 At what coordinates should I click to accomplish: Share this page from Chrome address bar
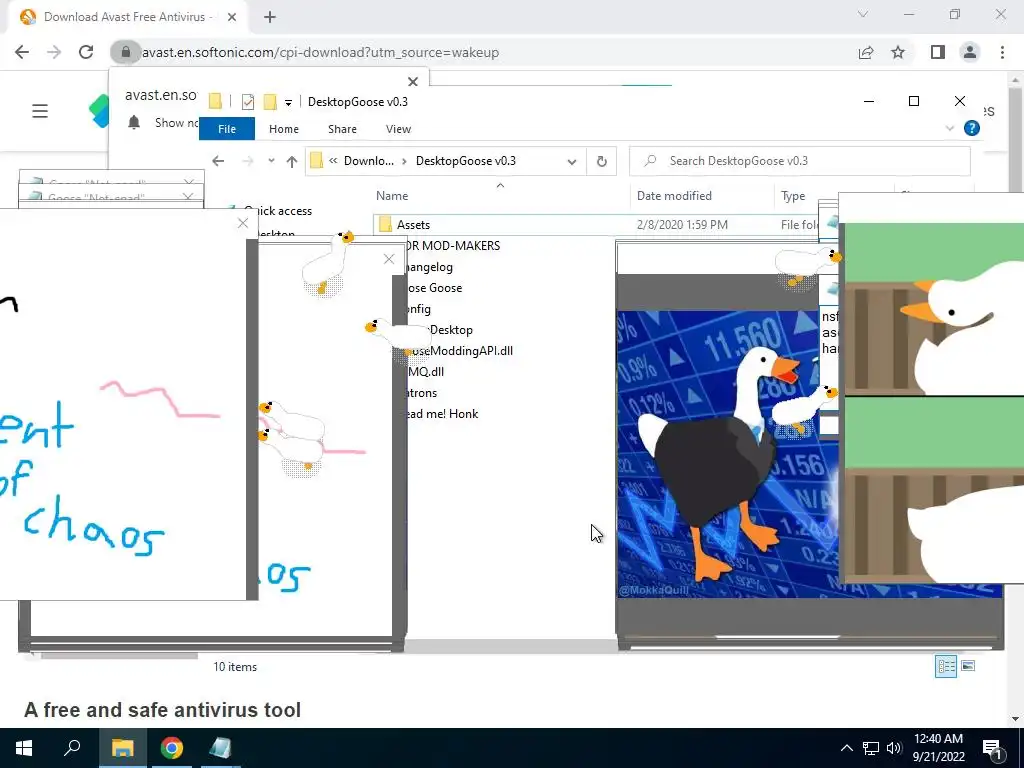point(866,52)
